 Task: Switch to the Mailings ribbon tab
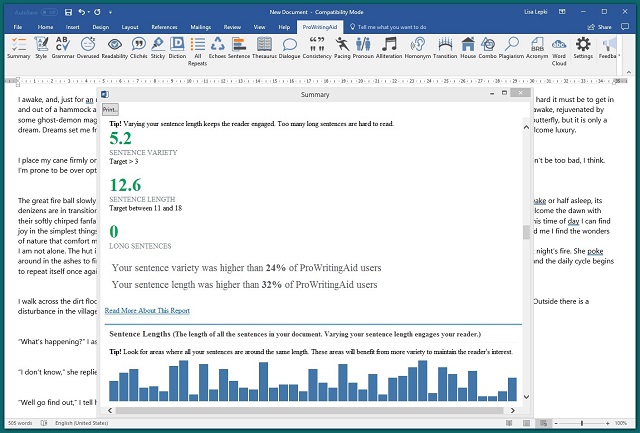point(200,27)
